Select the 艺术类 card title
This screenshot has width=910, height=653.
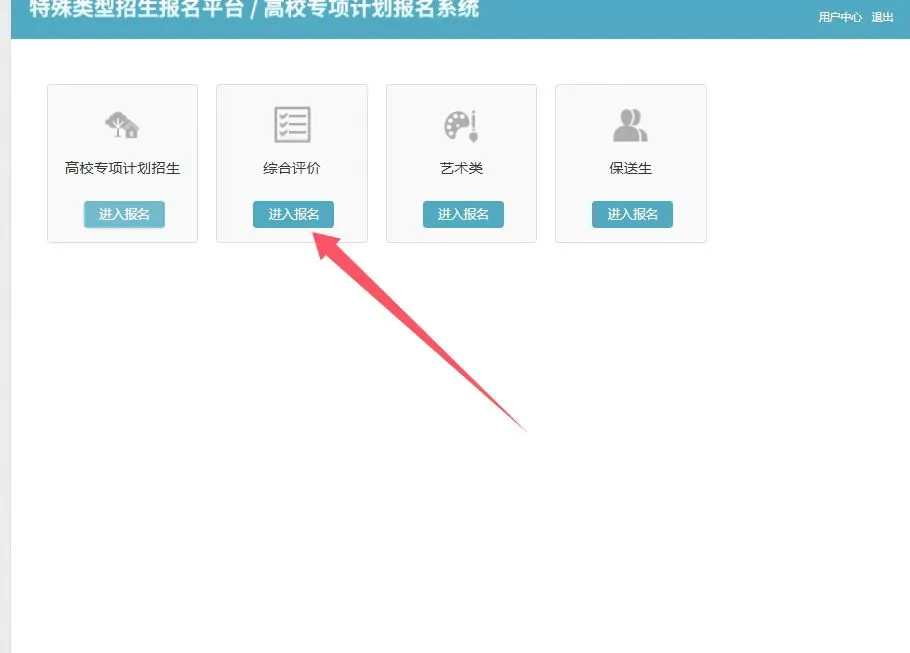point(461,168)
